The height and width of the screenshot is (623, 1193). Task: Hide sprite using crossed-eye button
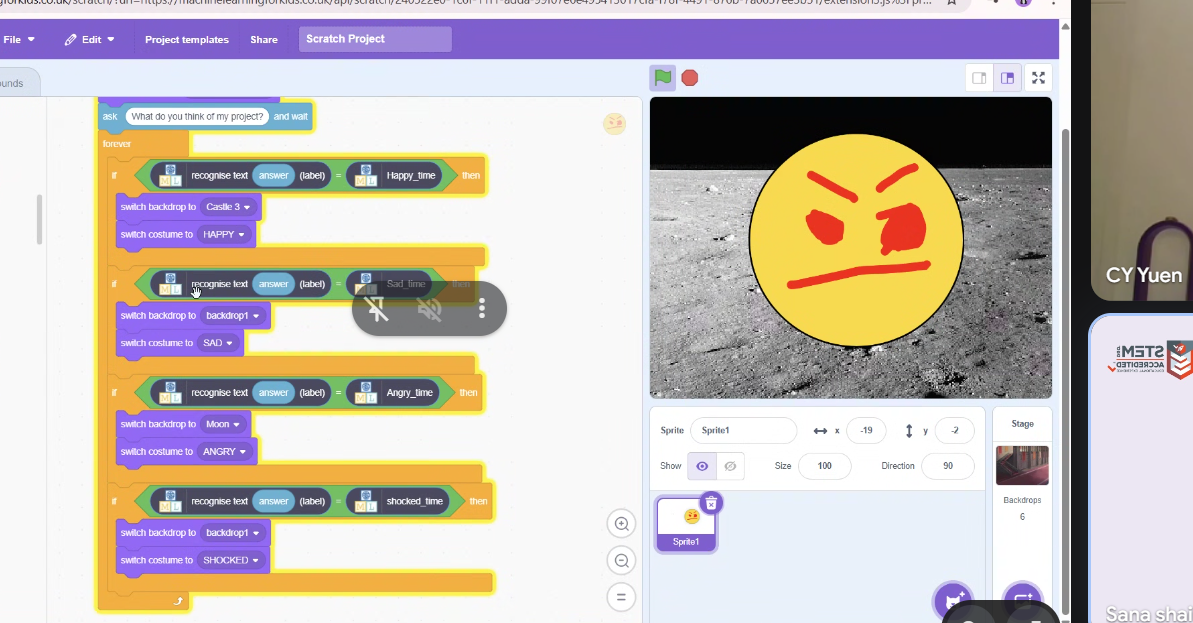[730, 466]
